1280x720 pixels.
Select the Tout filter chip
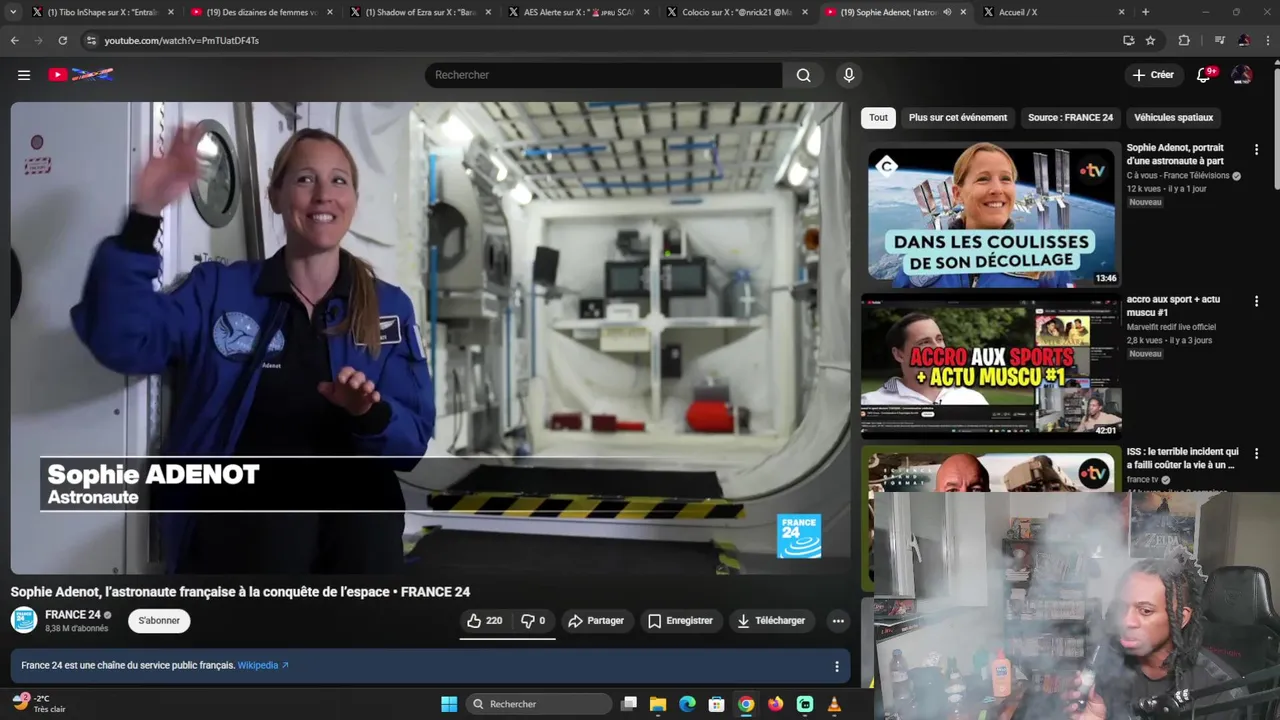tap(878, 118)
